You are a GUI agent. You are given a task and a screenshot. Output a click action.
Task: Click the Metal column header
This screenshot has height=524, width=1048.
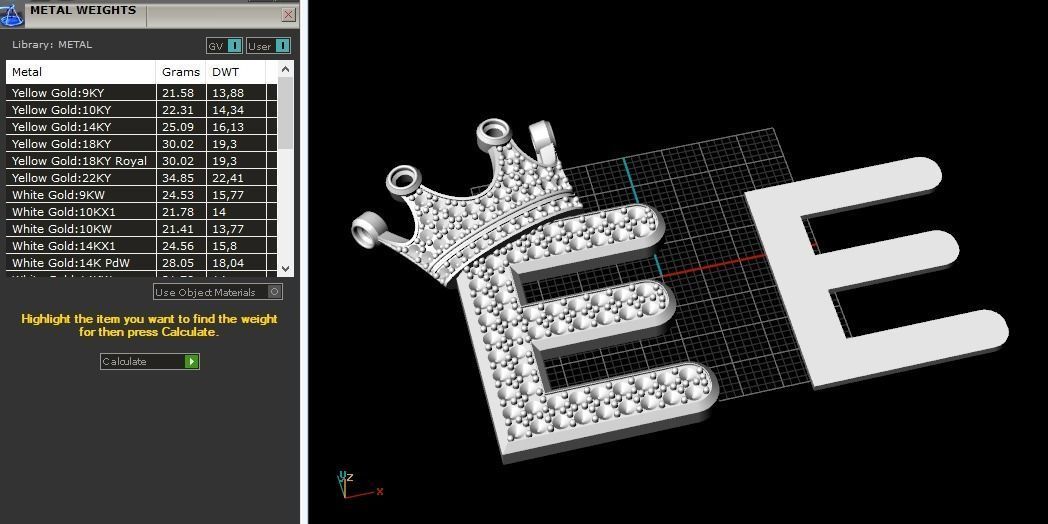click(81, 72)
